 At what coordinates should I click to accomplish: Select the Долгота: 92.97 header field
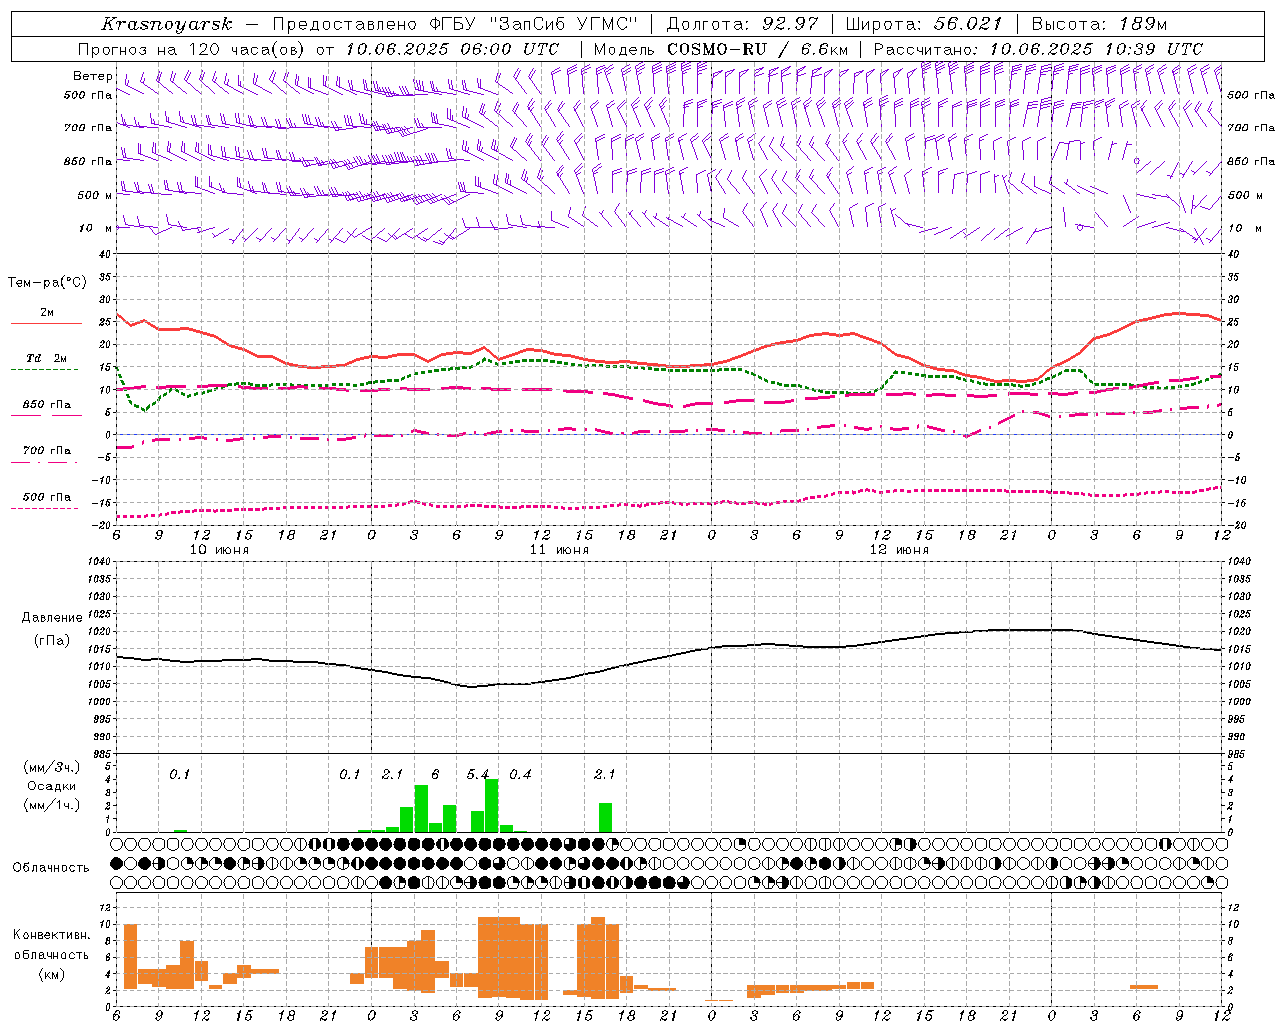(x=742, y=24)
